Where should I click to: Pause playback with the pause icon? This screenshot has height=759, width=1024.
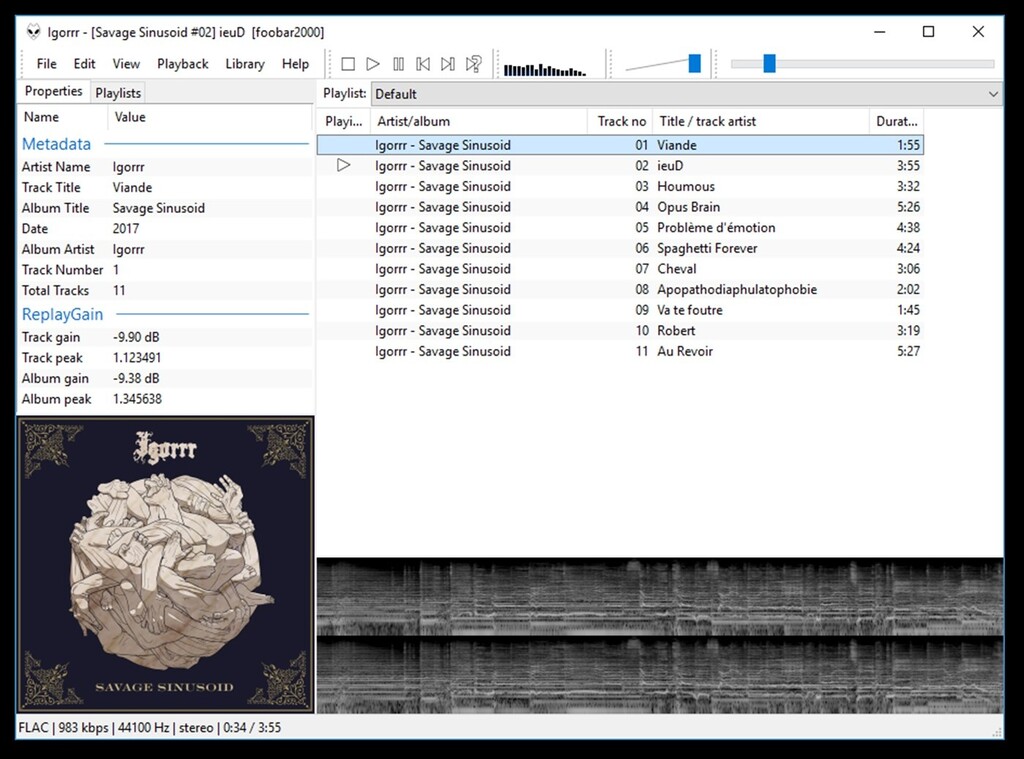click(399, 63)
